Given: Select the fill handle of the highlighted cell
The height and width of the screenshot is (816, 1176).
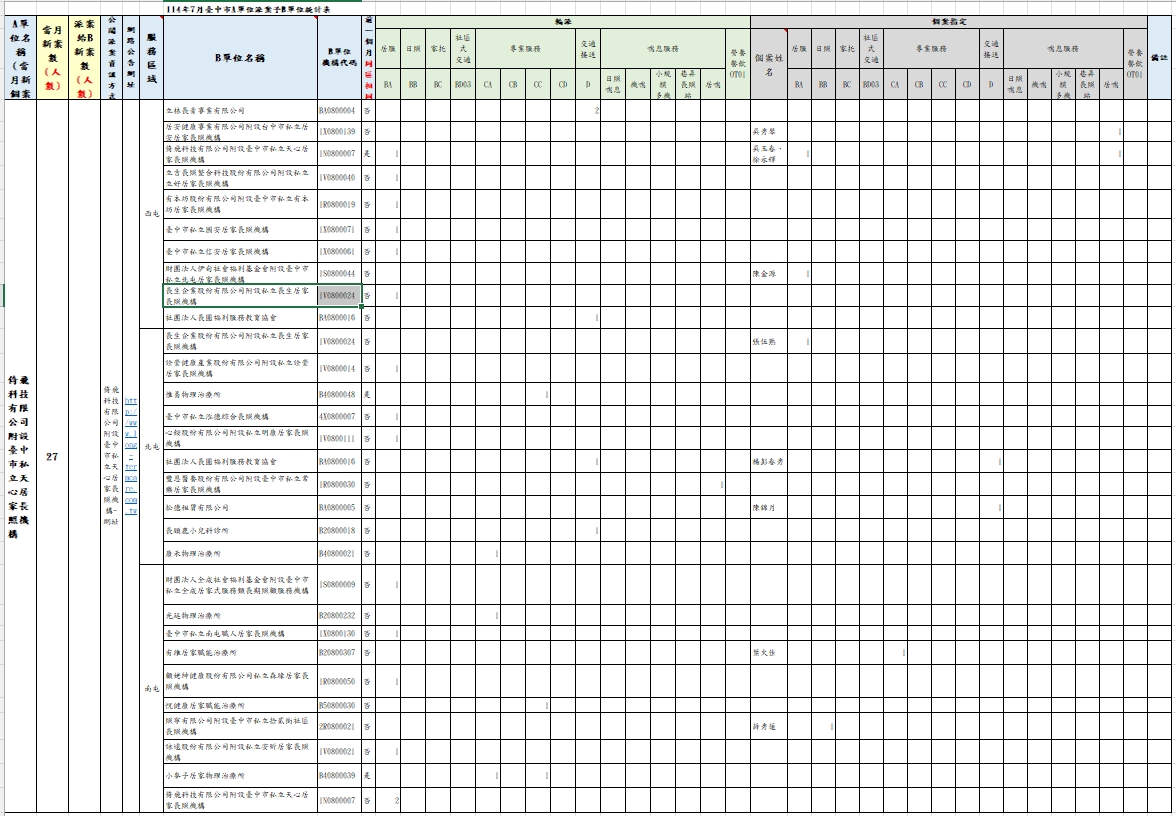Looking at the screenshot, I should click(361, 306).
